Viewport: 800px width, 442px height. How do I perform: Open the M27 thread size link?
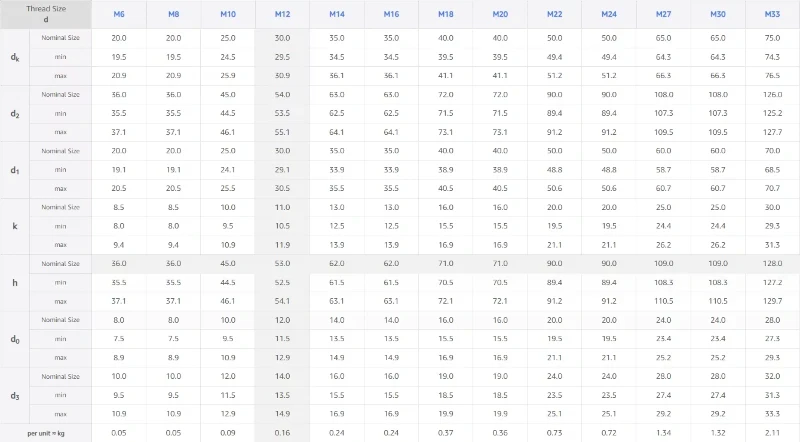pos(663,14)
